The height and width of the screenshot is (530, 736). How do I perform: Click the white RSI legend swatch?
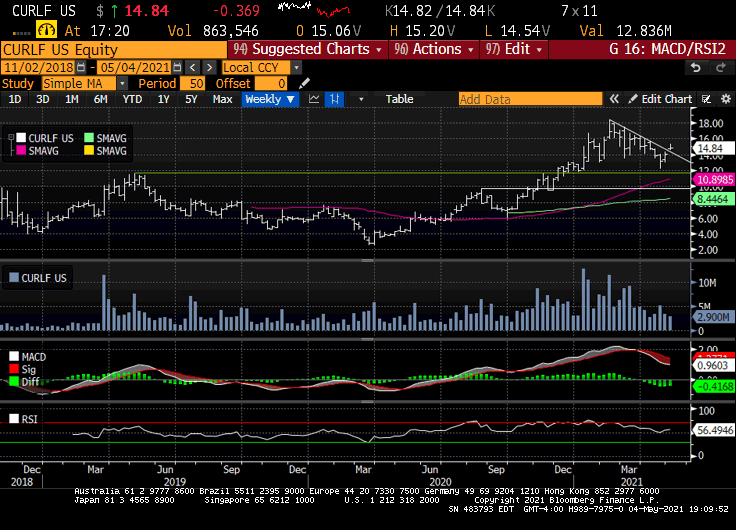(14, 419)
